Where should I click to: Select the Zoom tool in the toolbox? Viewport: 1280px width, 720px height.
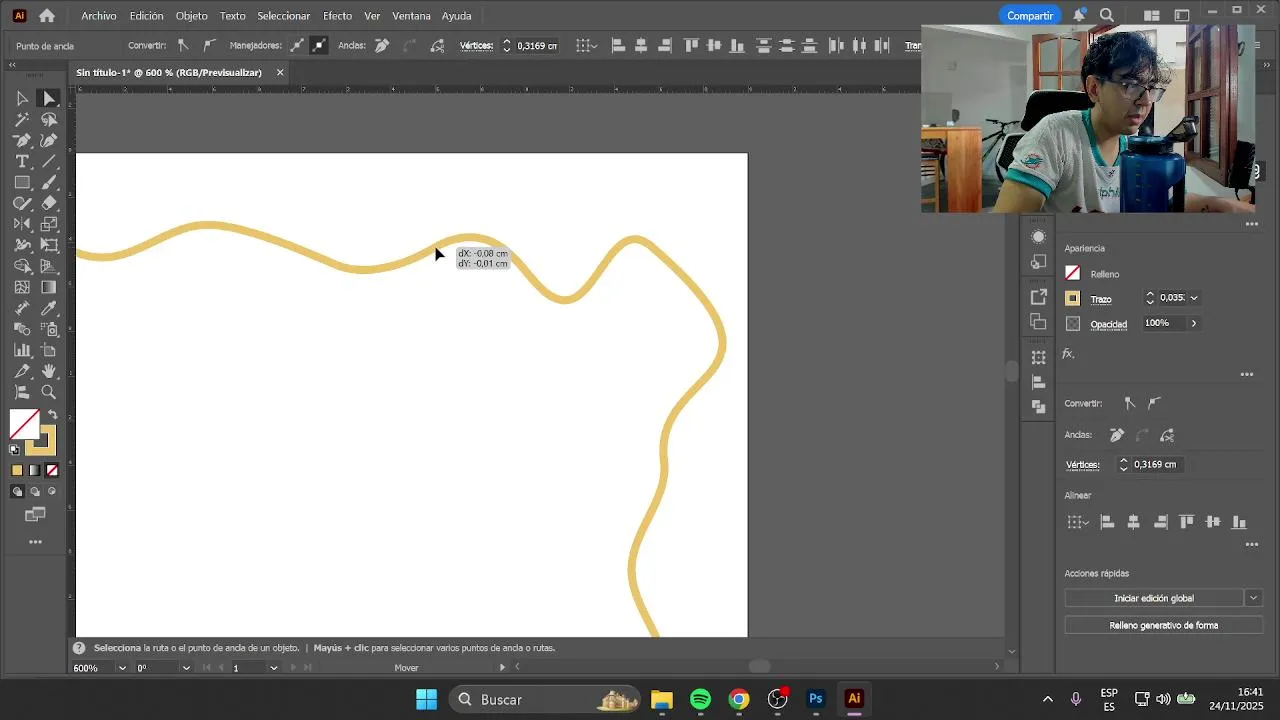(x=48, y=393)
